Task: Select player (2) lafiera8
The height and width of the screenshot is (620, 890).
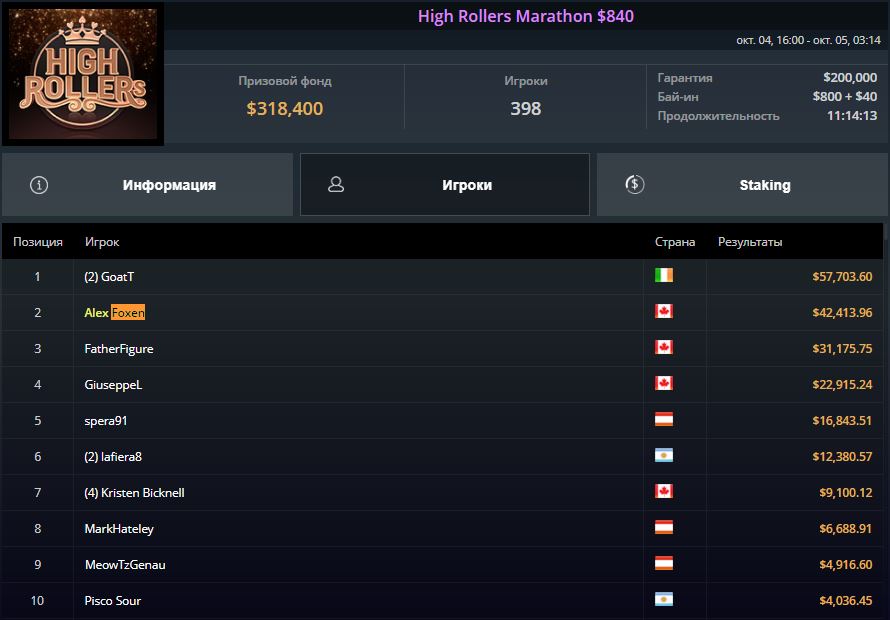Action: click(113, 456)
